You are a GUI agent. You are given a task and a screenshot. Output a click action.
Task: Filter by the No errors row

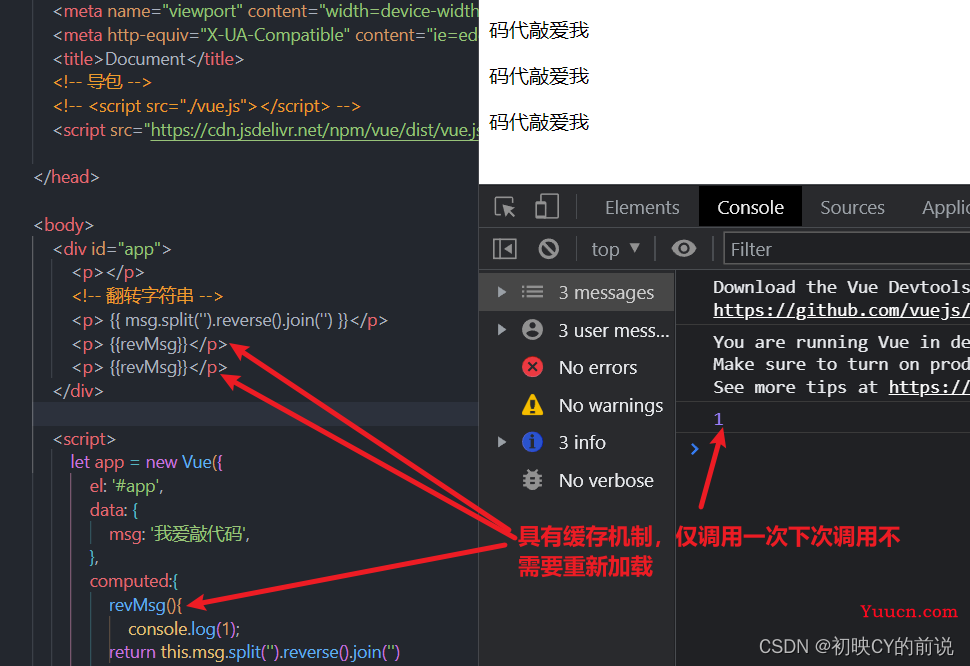(x=577, y=367)
